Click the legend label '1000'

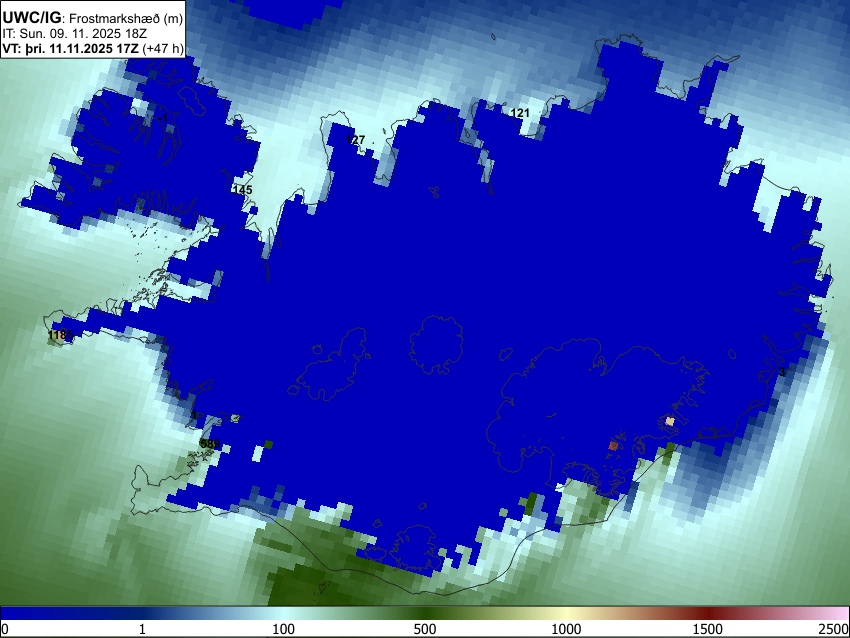(566, 629)
